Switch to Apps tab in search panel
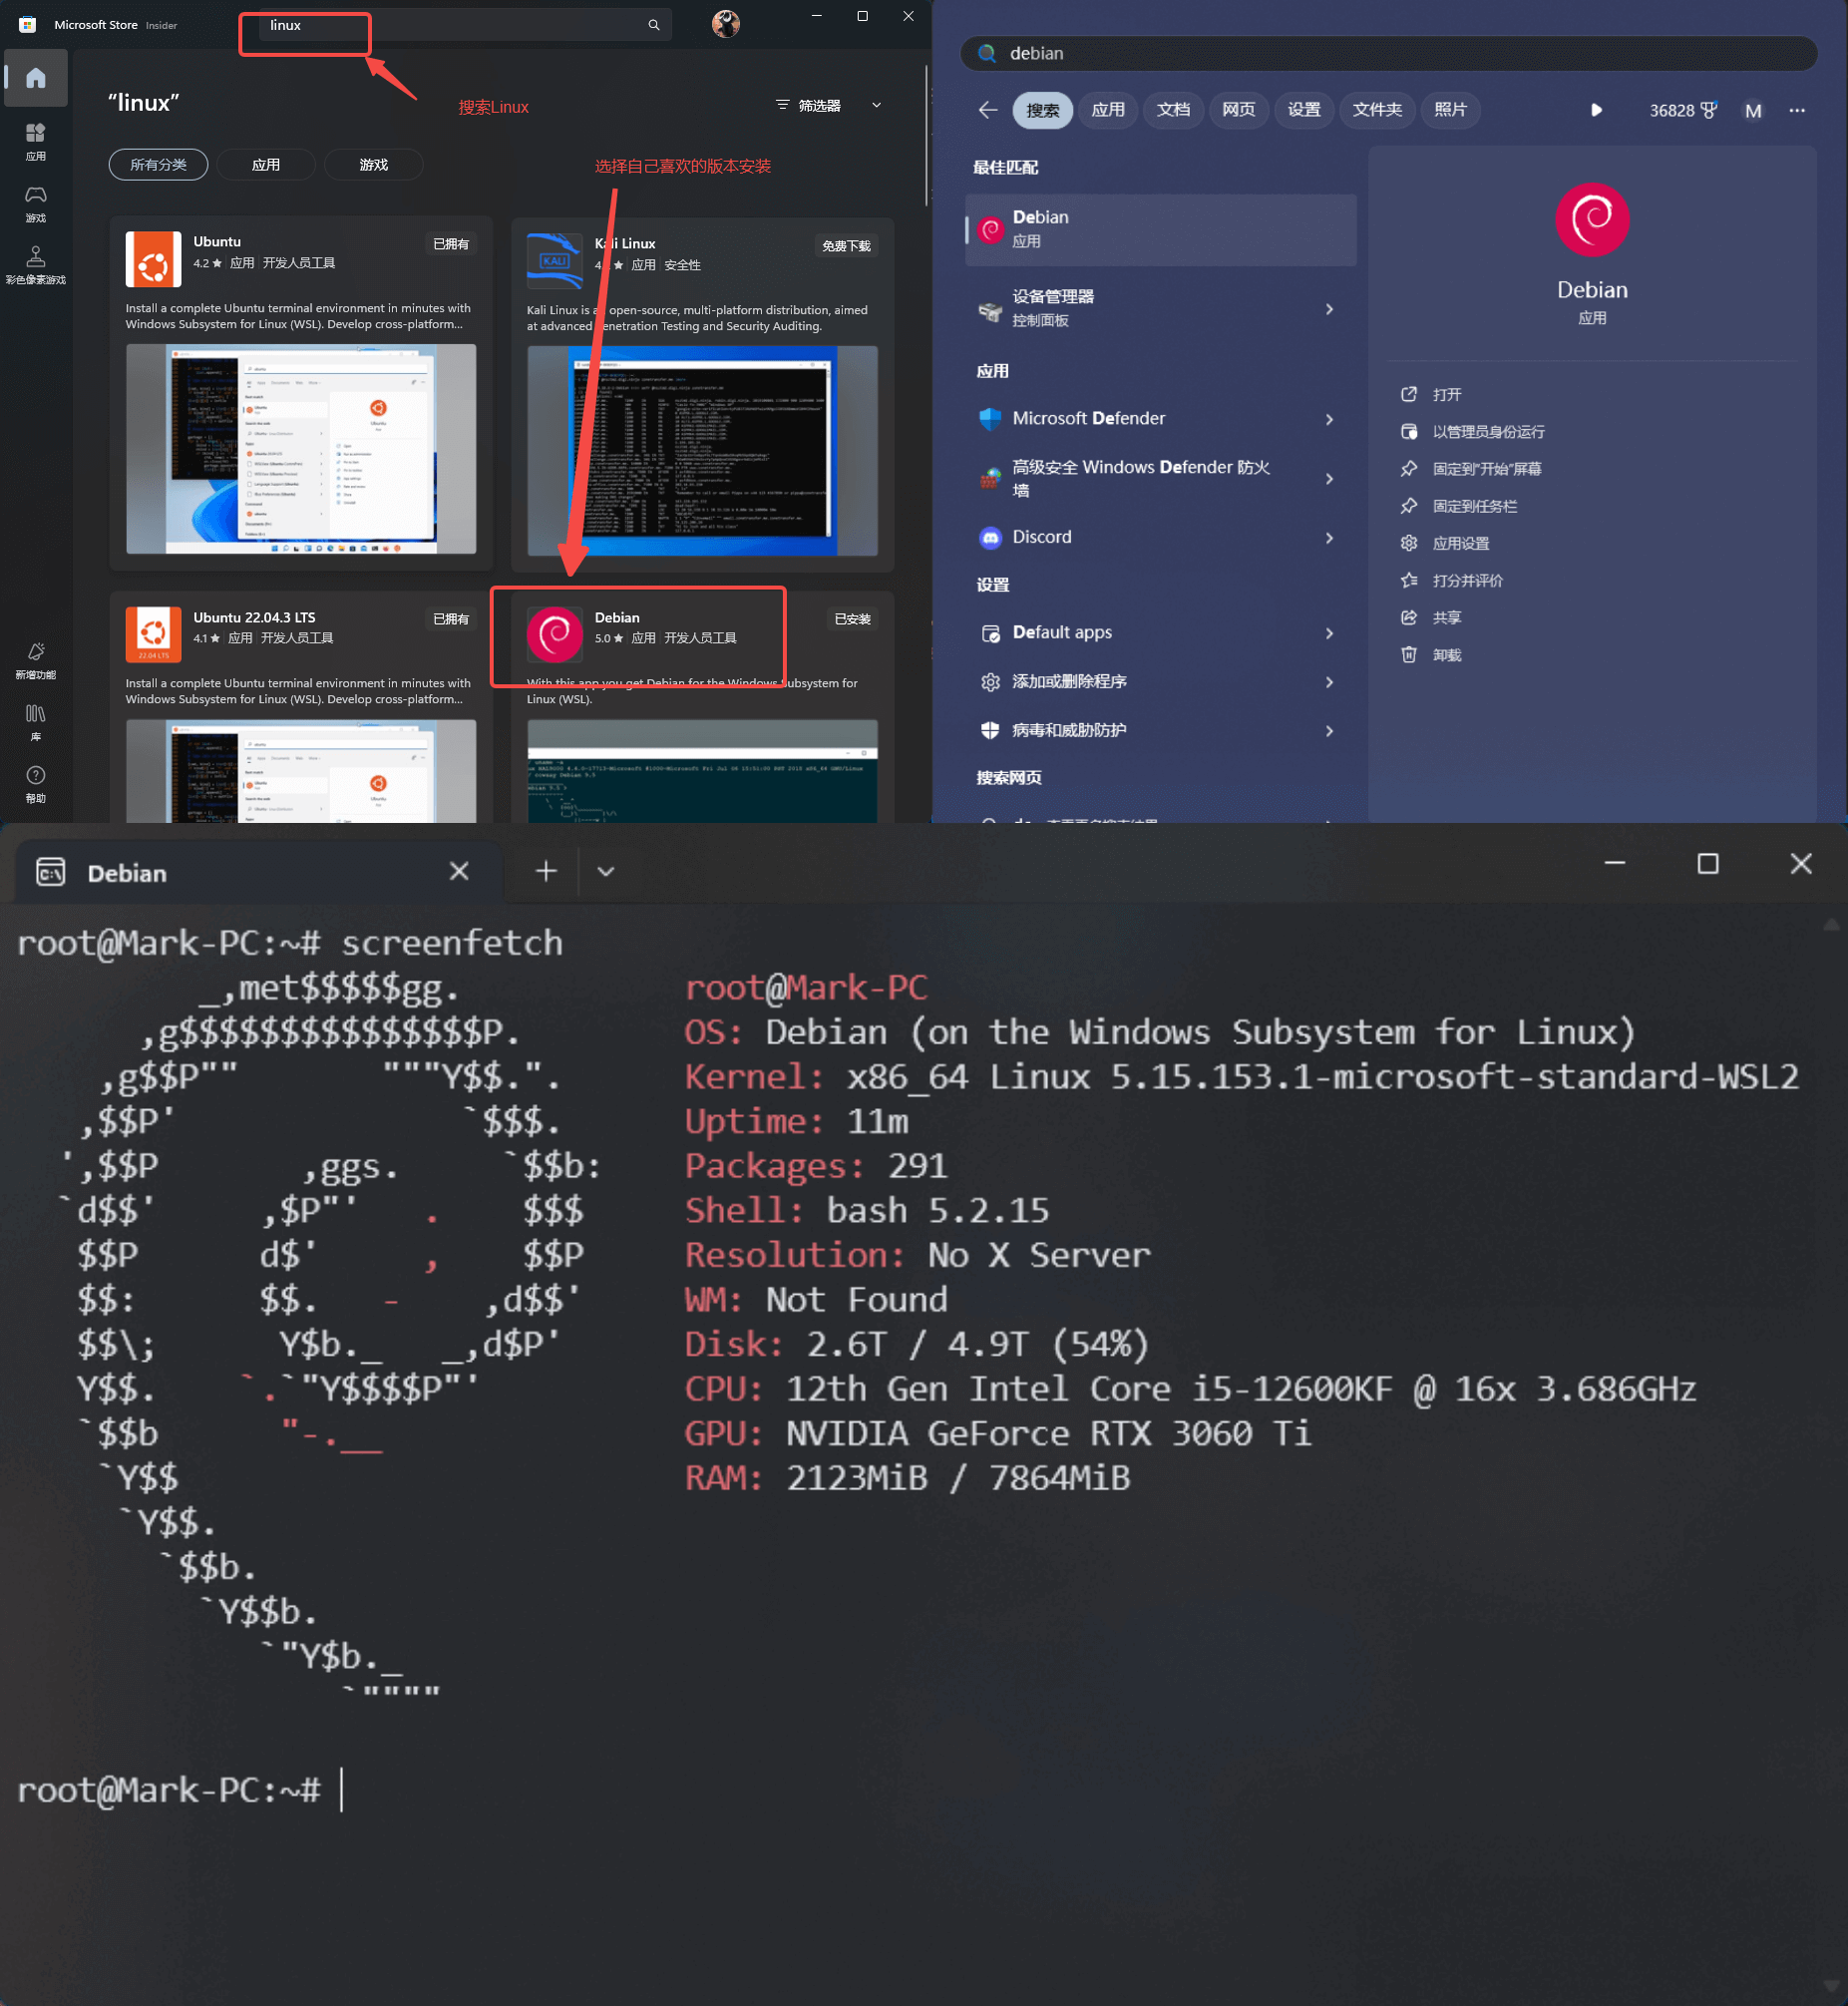The height and width of the screenshot is (2006, 1848). 1107,110
